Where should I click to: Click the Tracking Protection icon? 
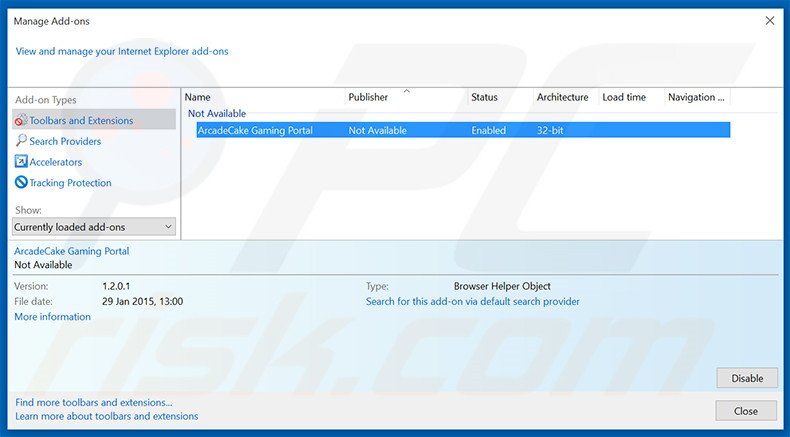tap(21, 182)
